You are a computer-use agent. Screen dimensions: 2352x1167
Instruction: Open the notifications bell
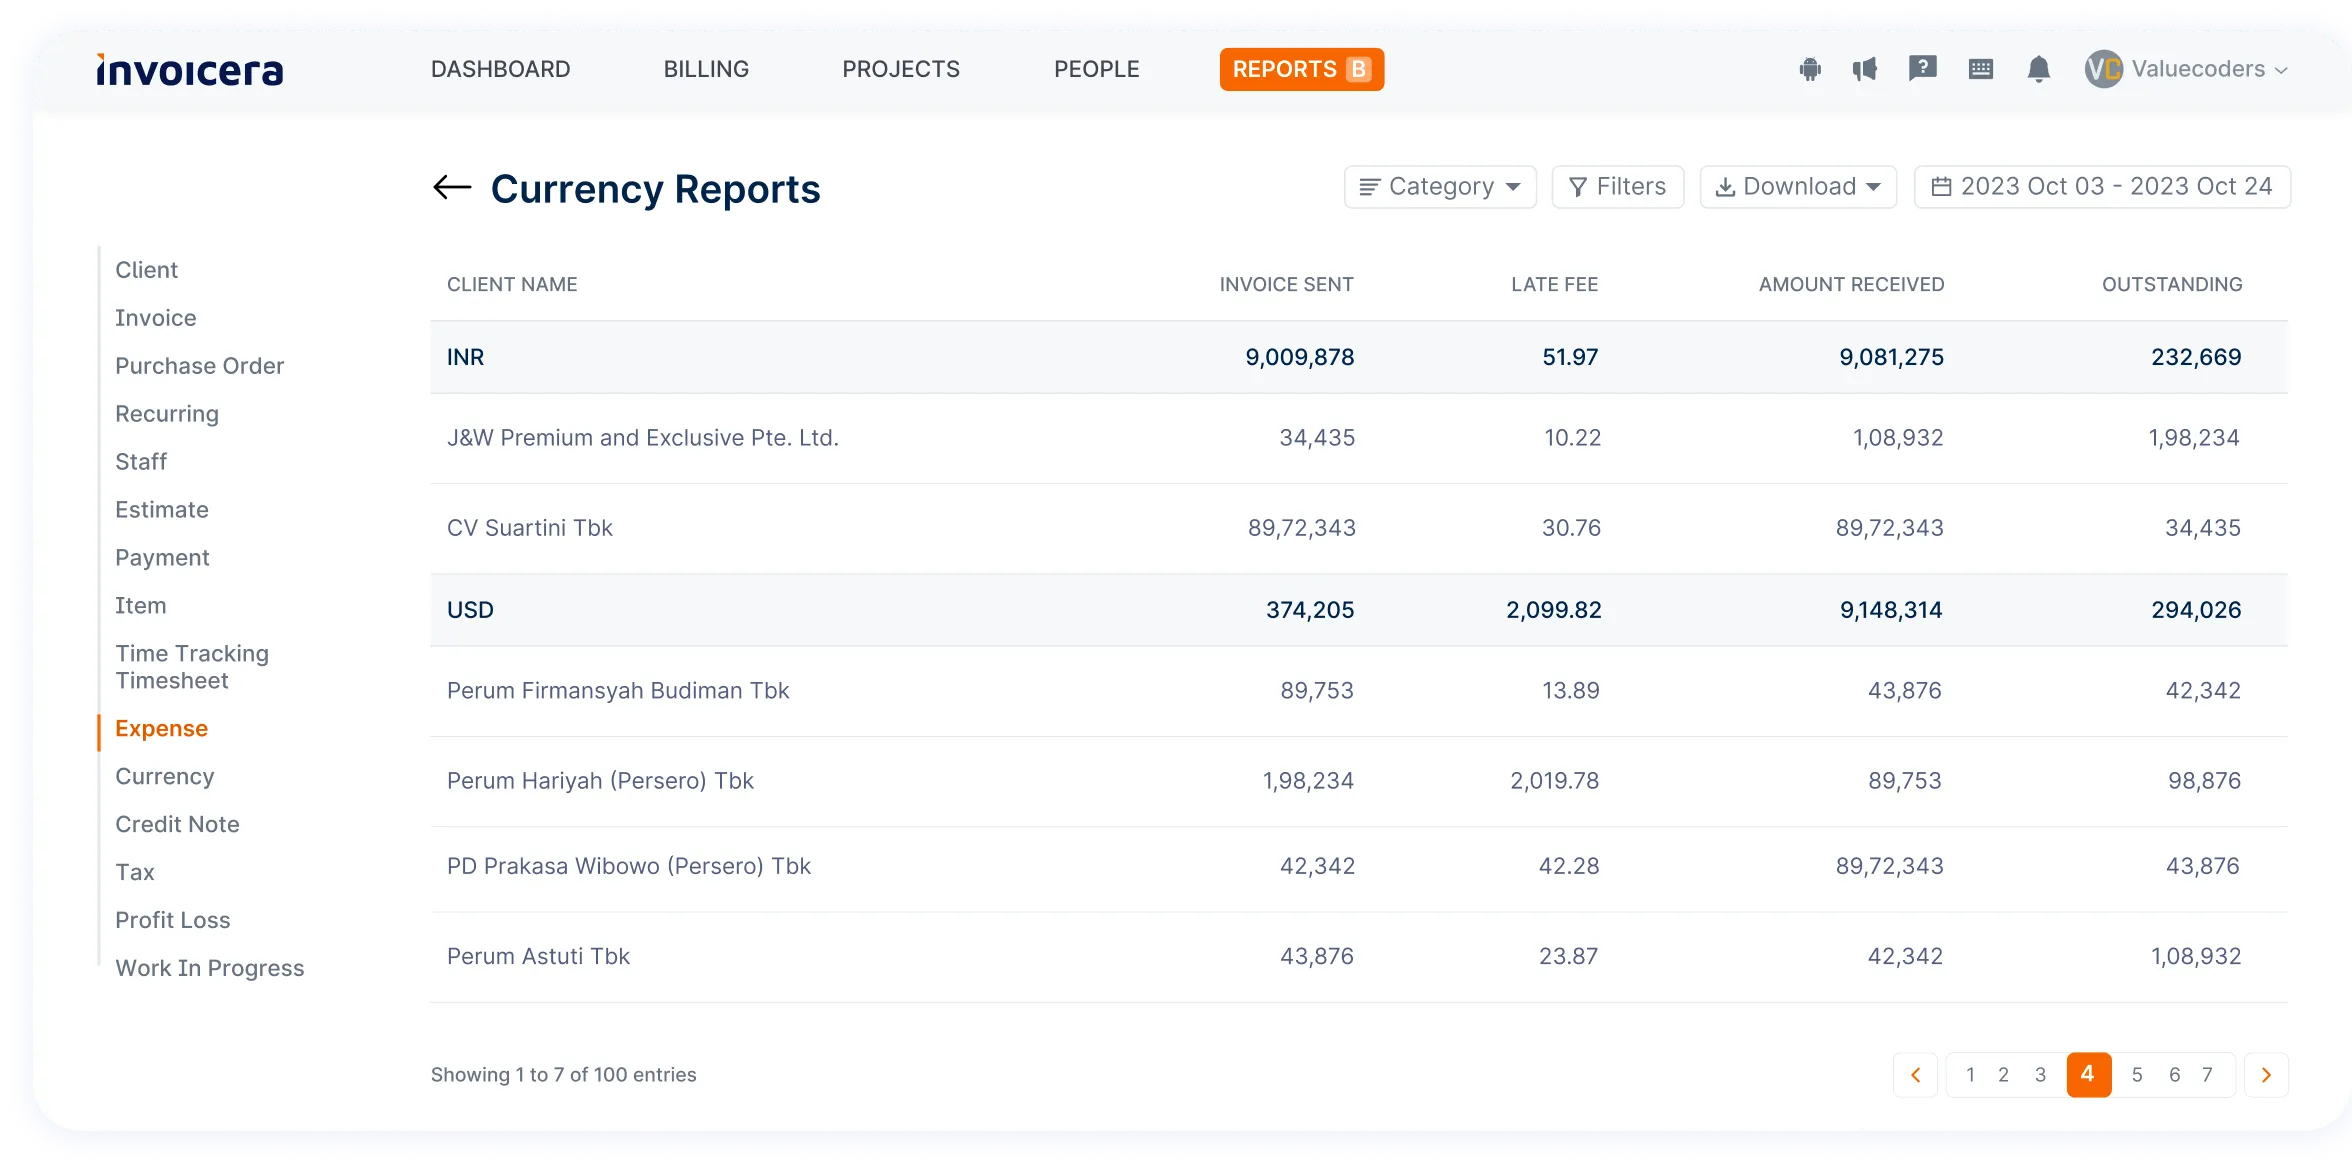(x=2039, y=69)
